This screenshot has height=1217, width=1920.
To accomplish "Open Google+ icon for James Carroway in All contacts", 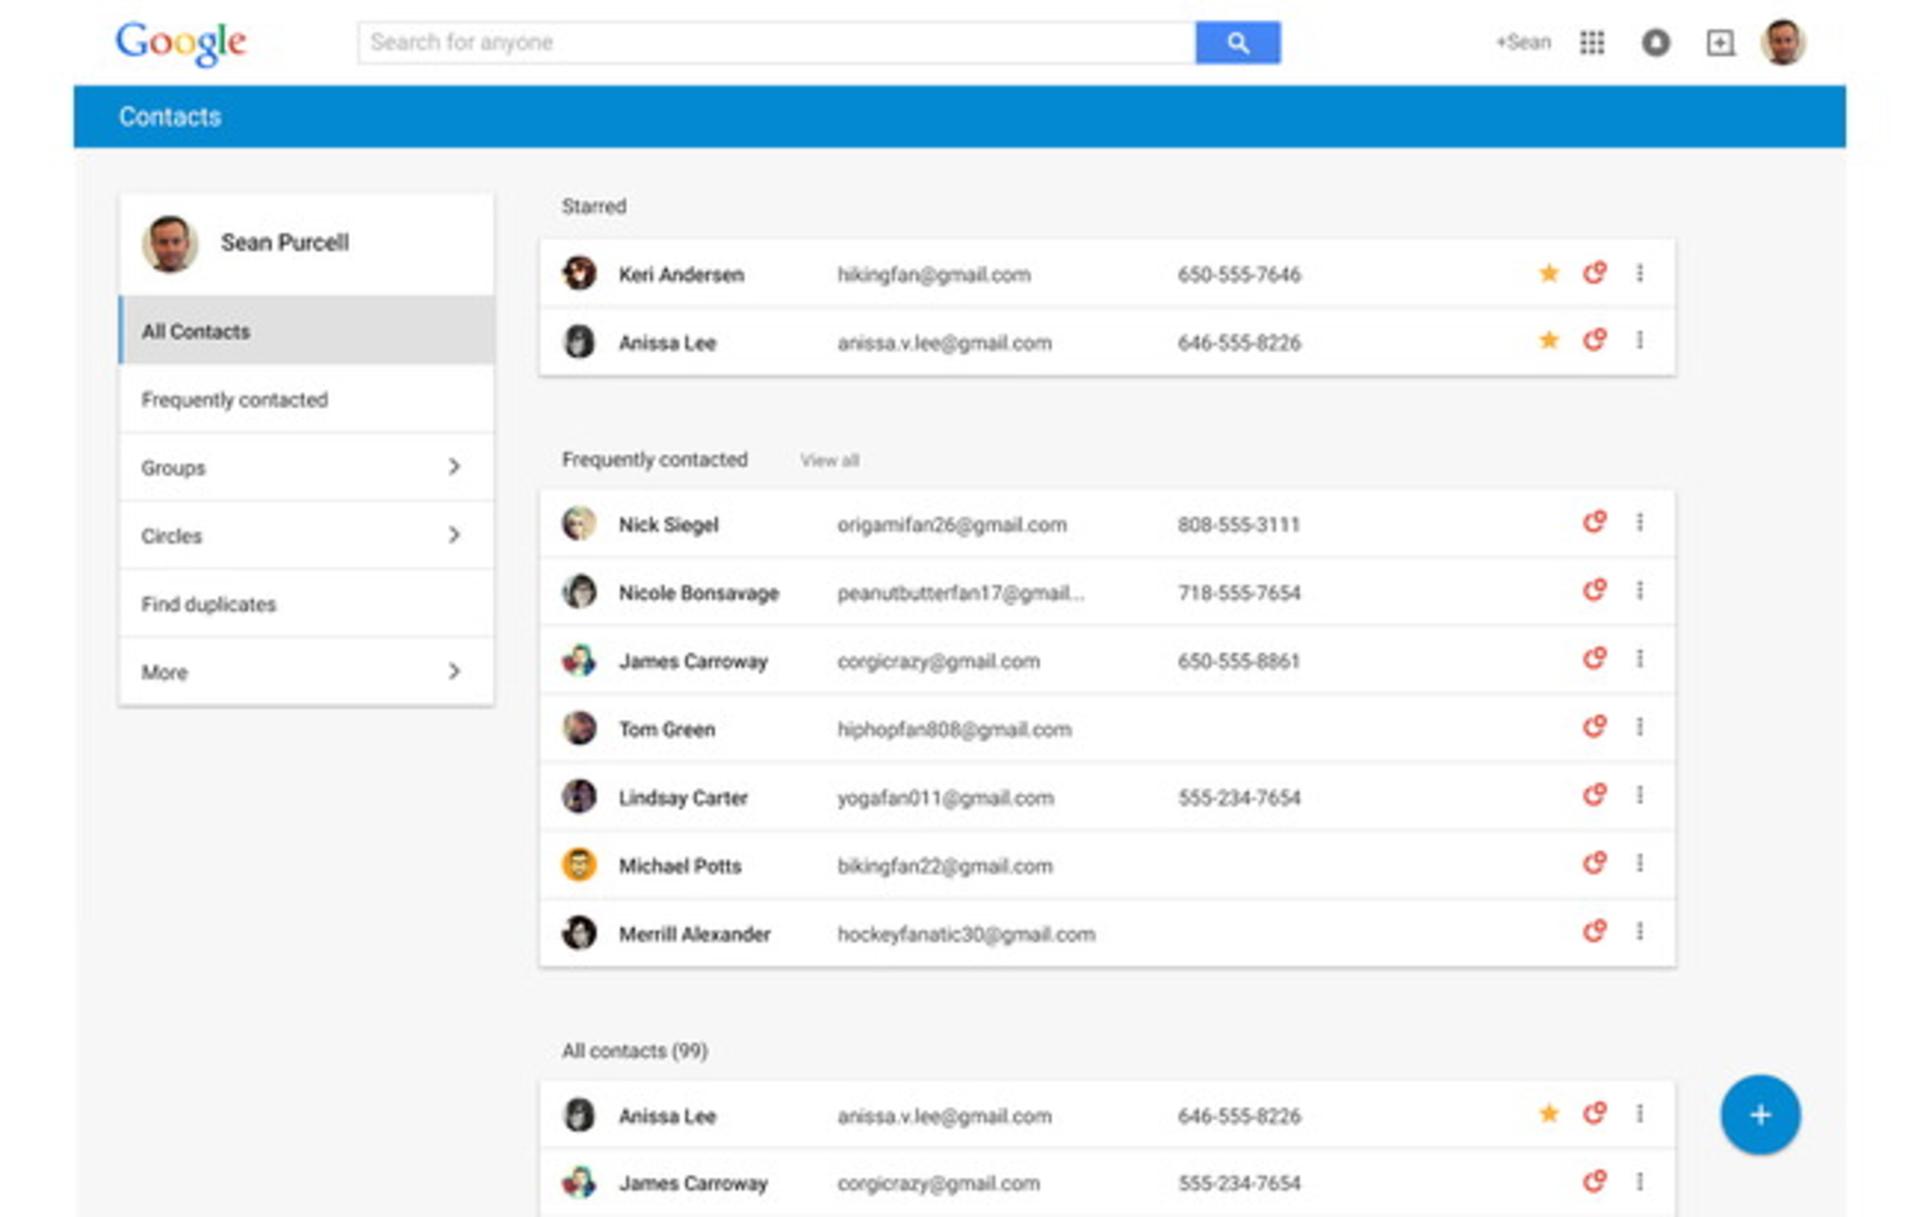I will click(1595, 1181).
